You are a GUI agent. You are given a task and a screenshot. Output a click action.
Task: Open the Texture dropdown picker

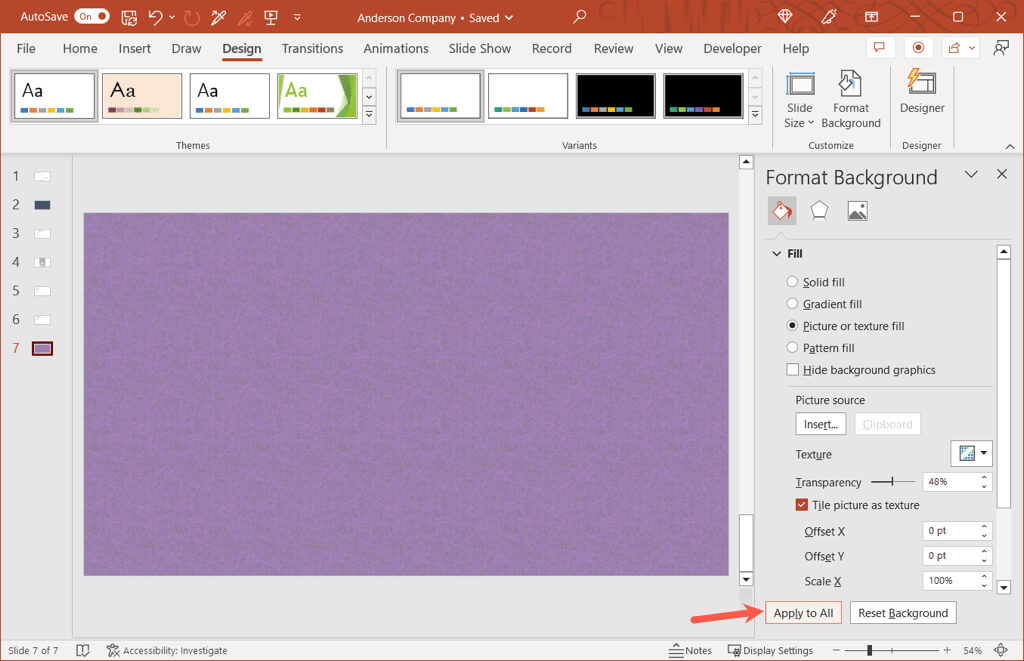970,454
